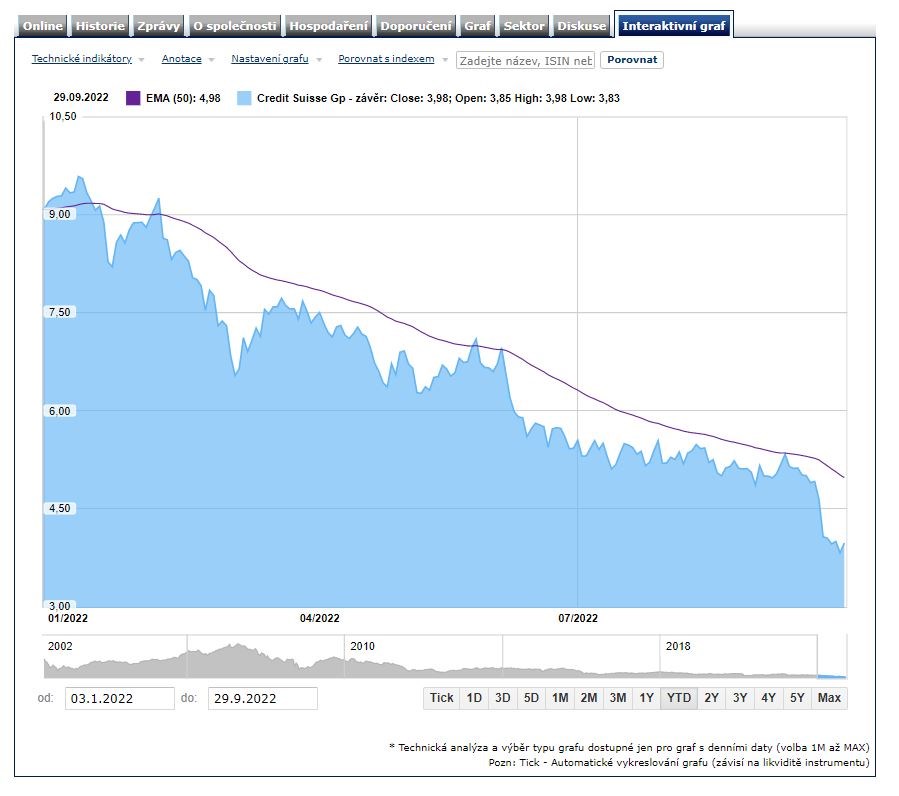Open the Technické indikátory dropdown
Screen dimensions: 899x796
click(x=82, y=59)
